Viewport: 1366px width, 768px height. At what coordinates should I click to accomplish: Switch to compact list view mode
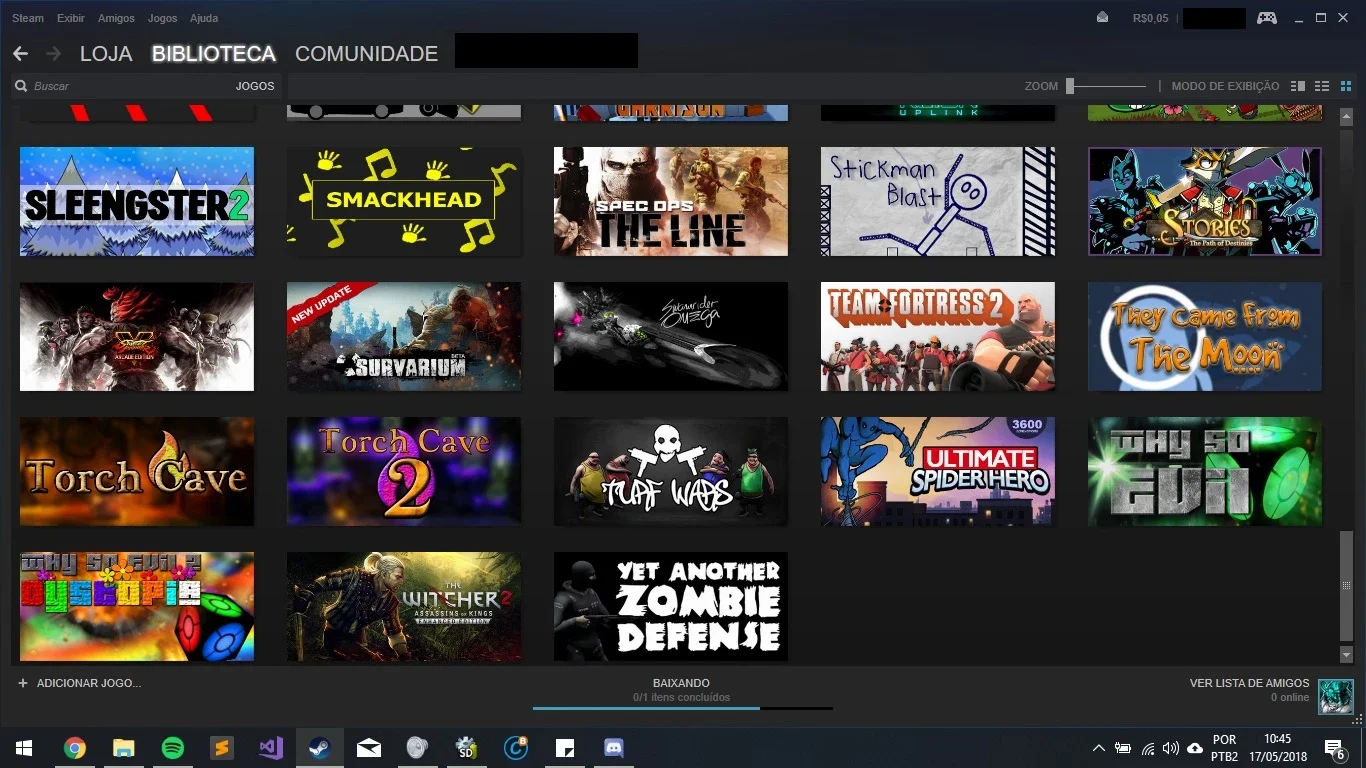pyautogui.click(x=1322, y=86)
